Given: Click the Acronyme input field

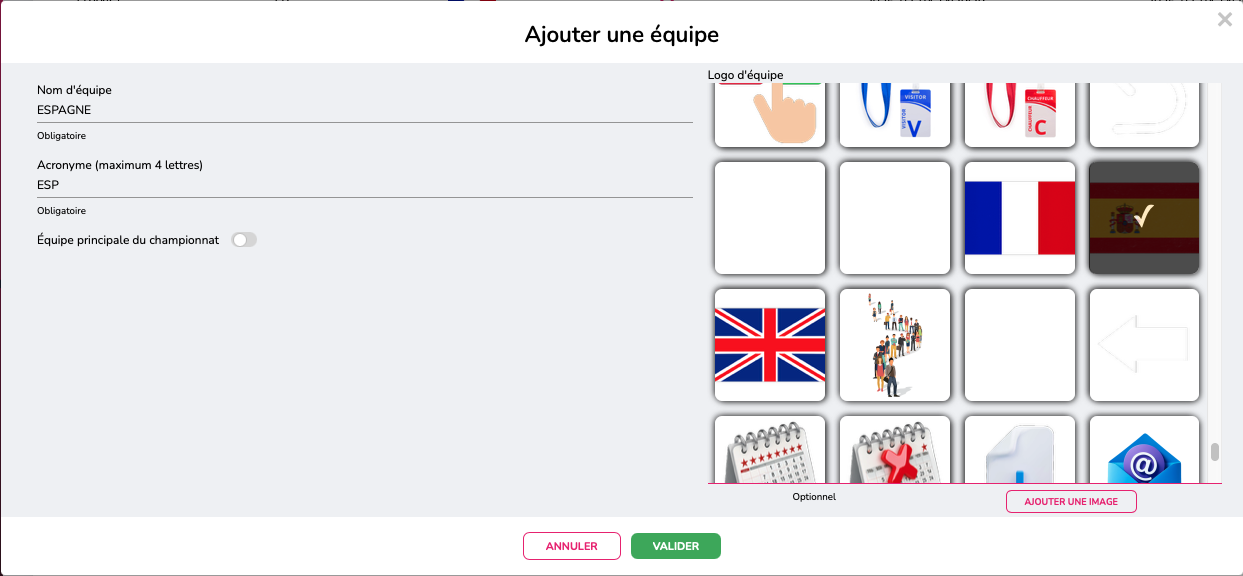Looking at the screenshot, I should (365, 185).
